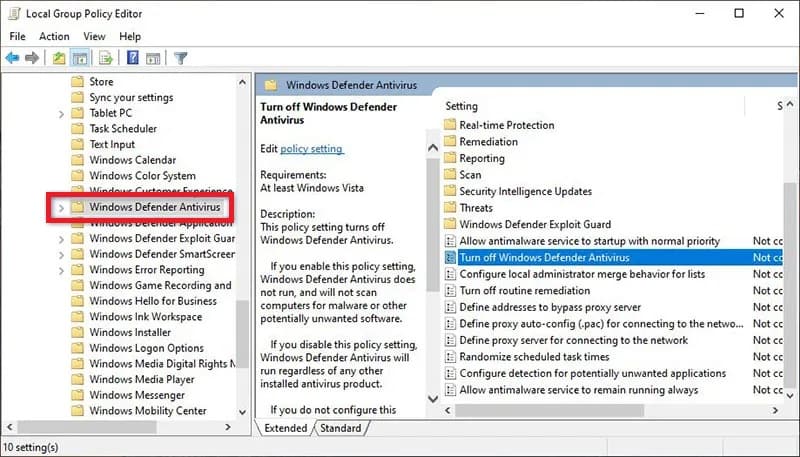Screen dimensions: 800x457
Task: Click the Filter options funnel icon
Action: click(180, 58)
